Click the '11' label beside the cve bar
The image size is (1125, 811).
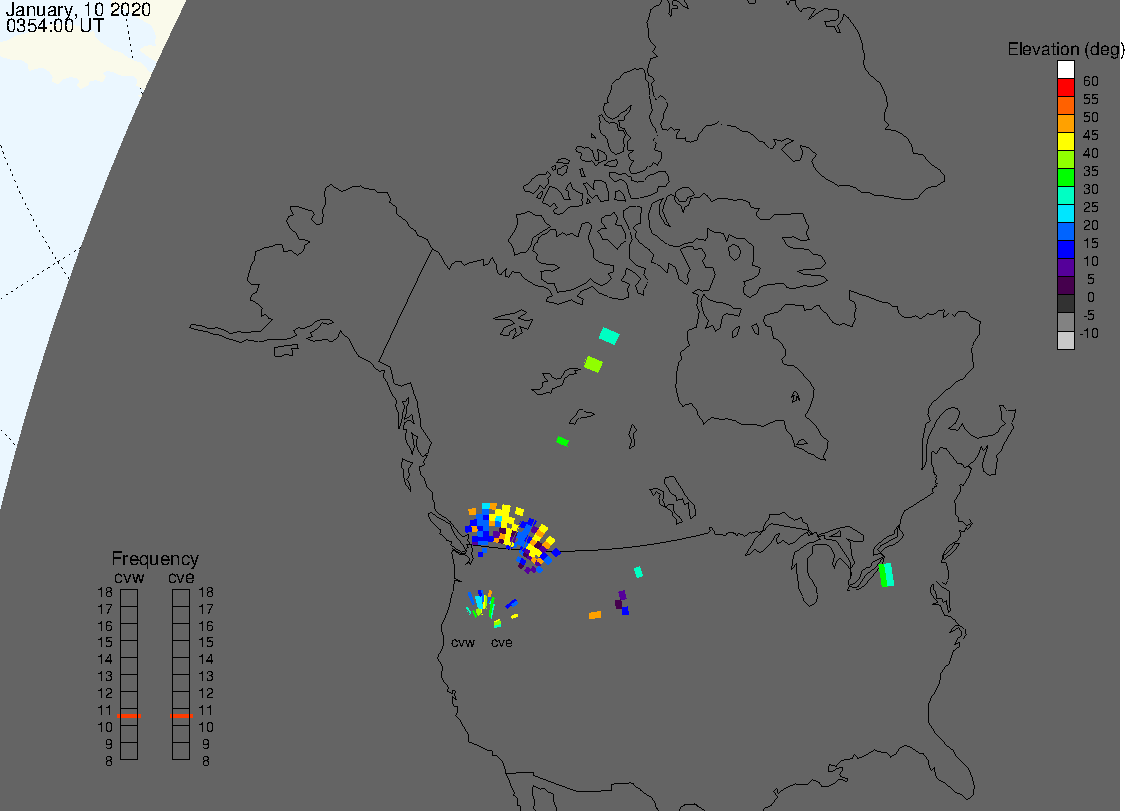(206, 711)
